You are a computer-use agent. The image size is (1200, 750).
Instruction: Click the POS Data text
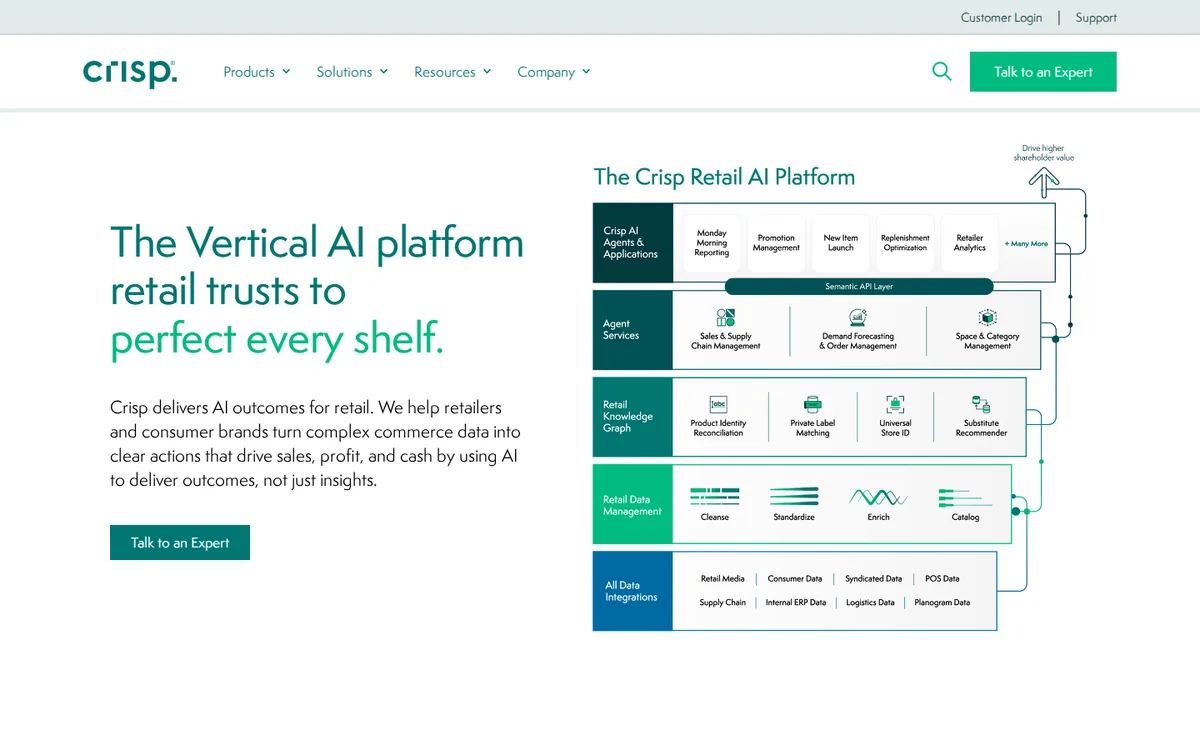[x=942, y=579]
